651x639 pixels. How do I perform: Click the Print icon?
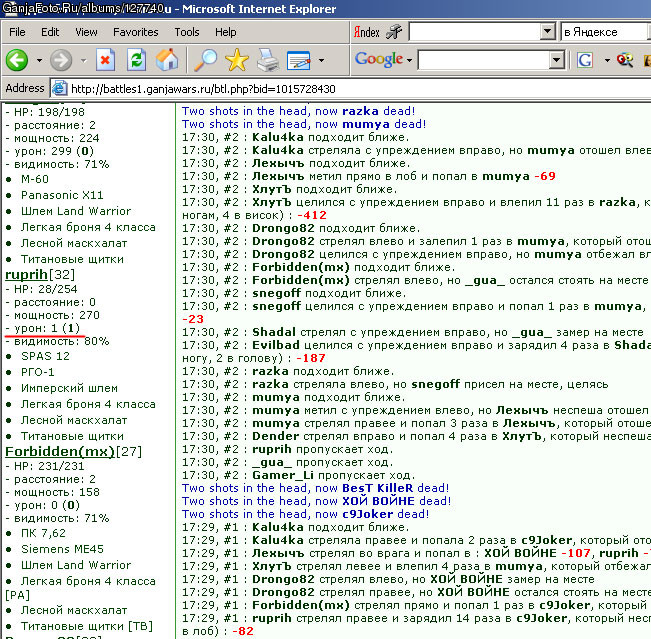click(267, 60)
